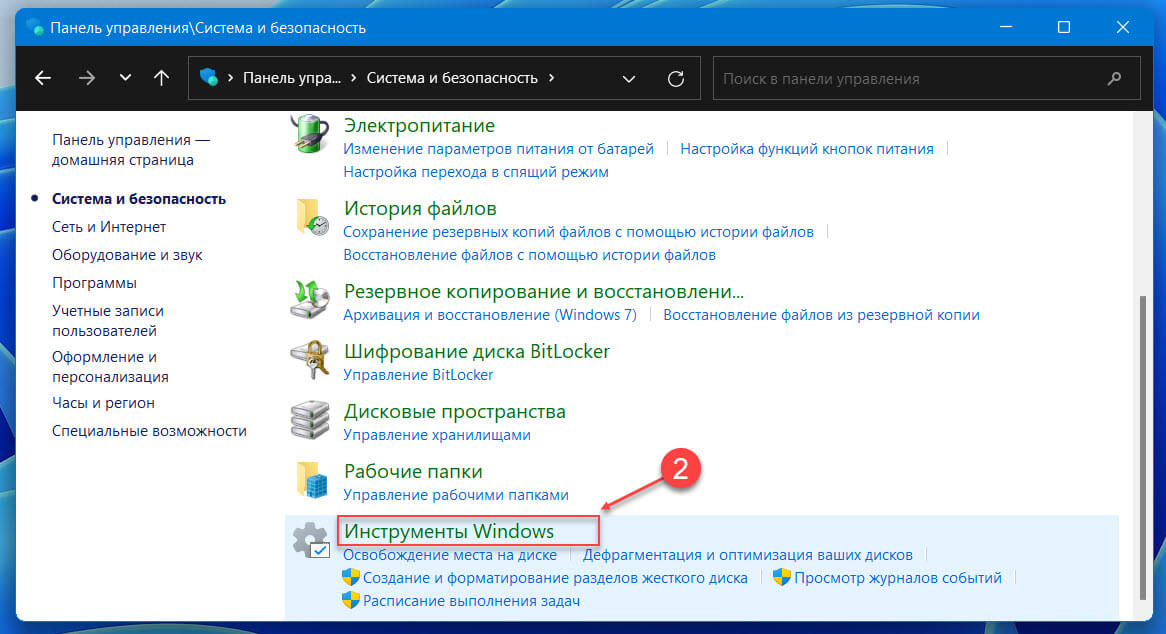Open 'Просмотр журналов событий' link
Viewport: 1166px width, 634px height.
pos(898,578)
